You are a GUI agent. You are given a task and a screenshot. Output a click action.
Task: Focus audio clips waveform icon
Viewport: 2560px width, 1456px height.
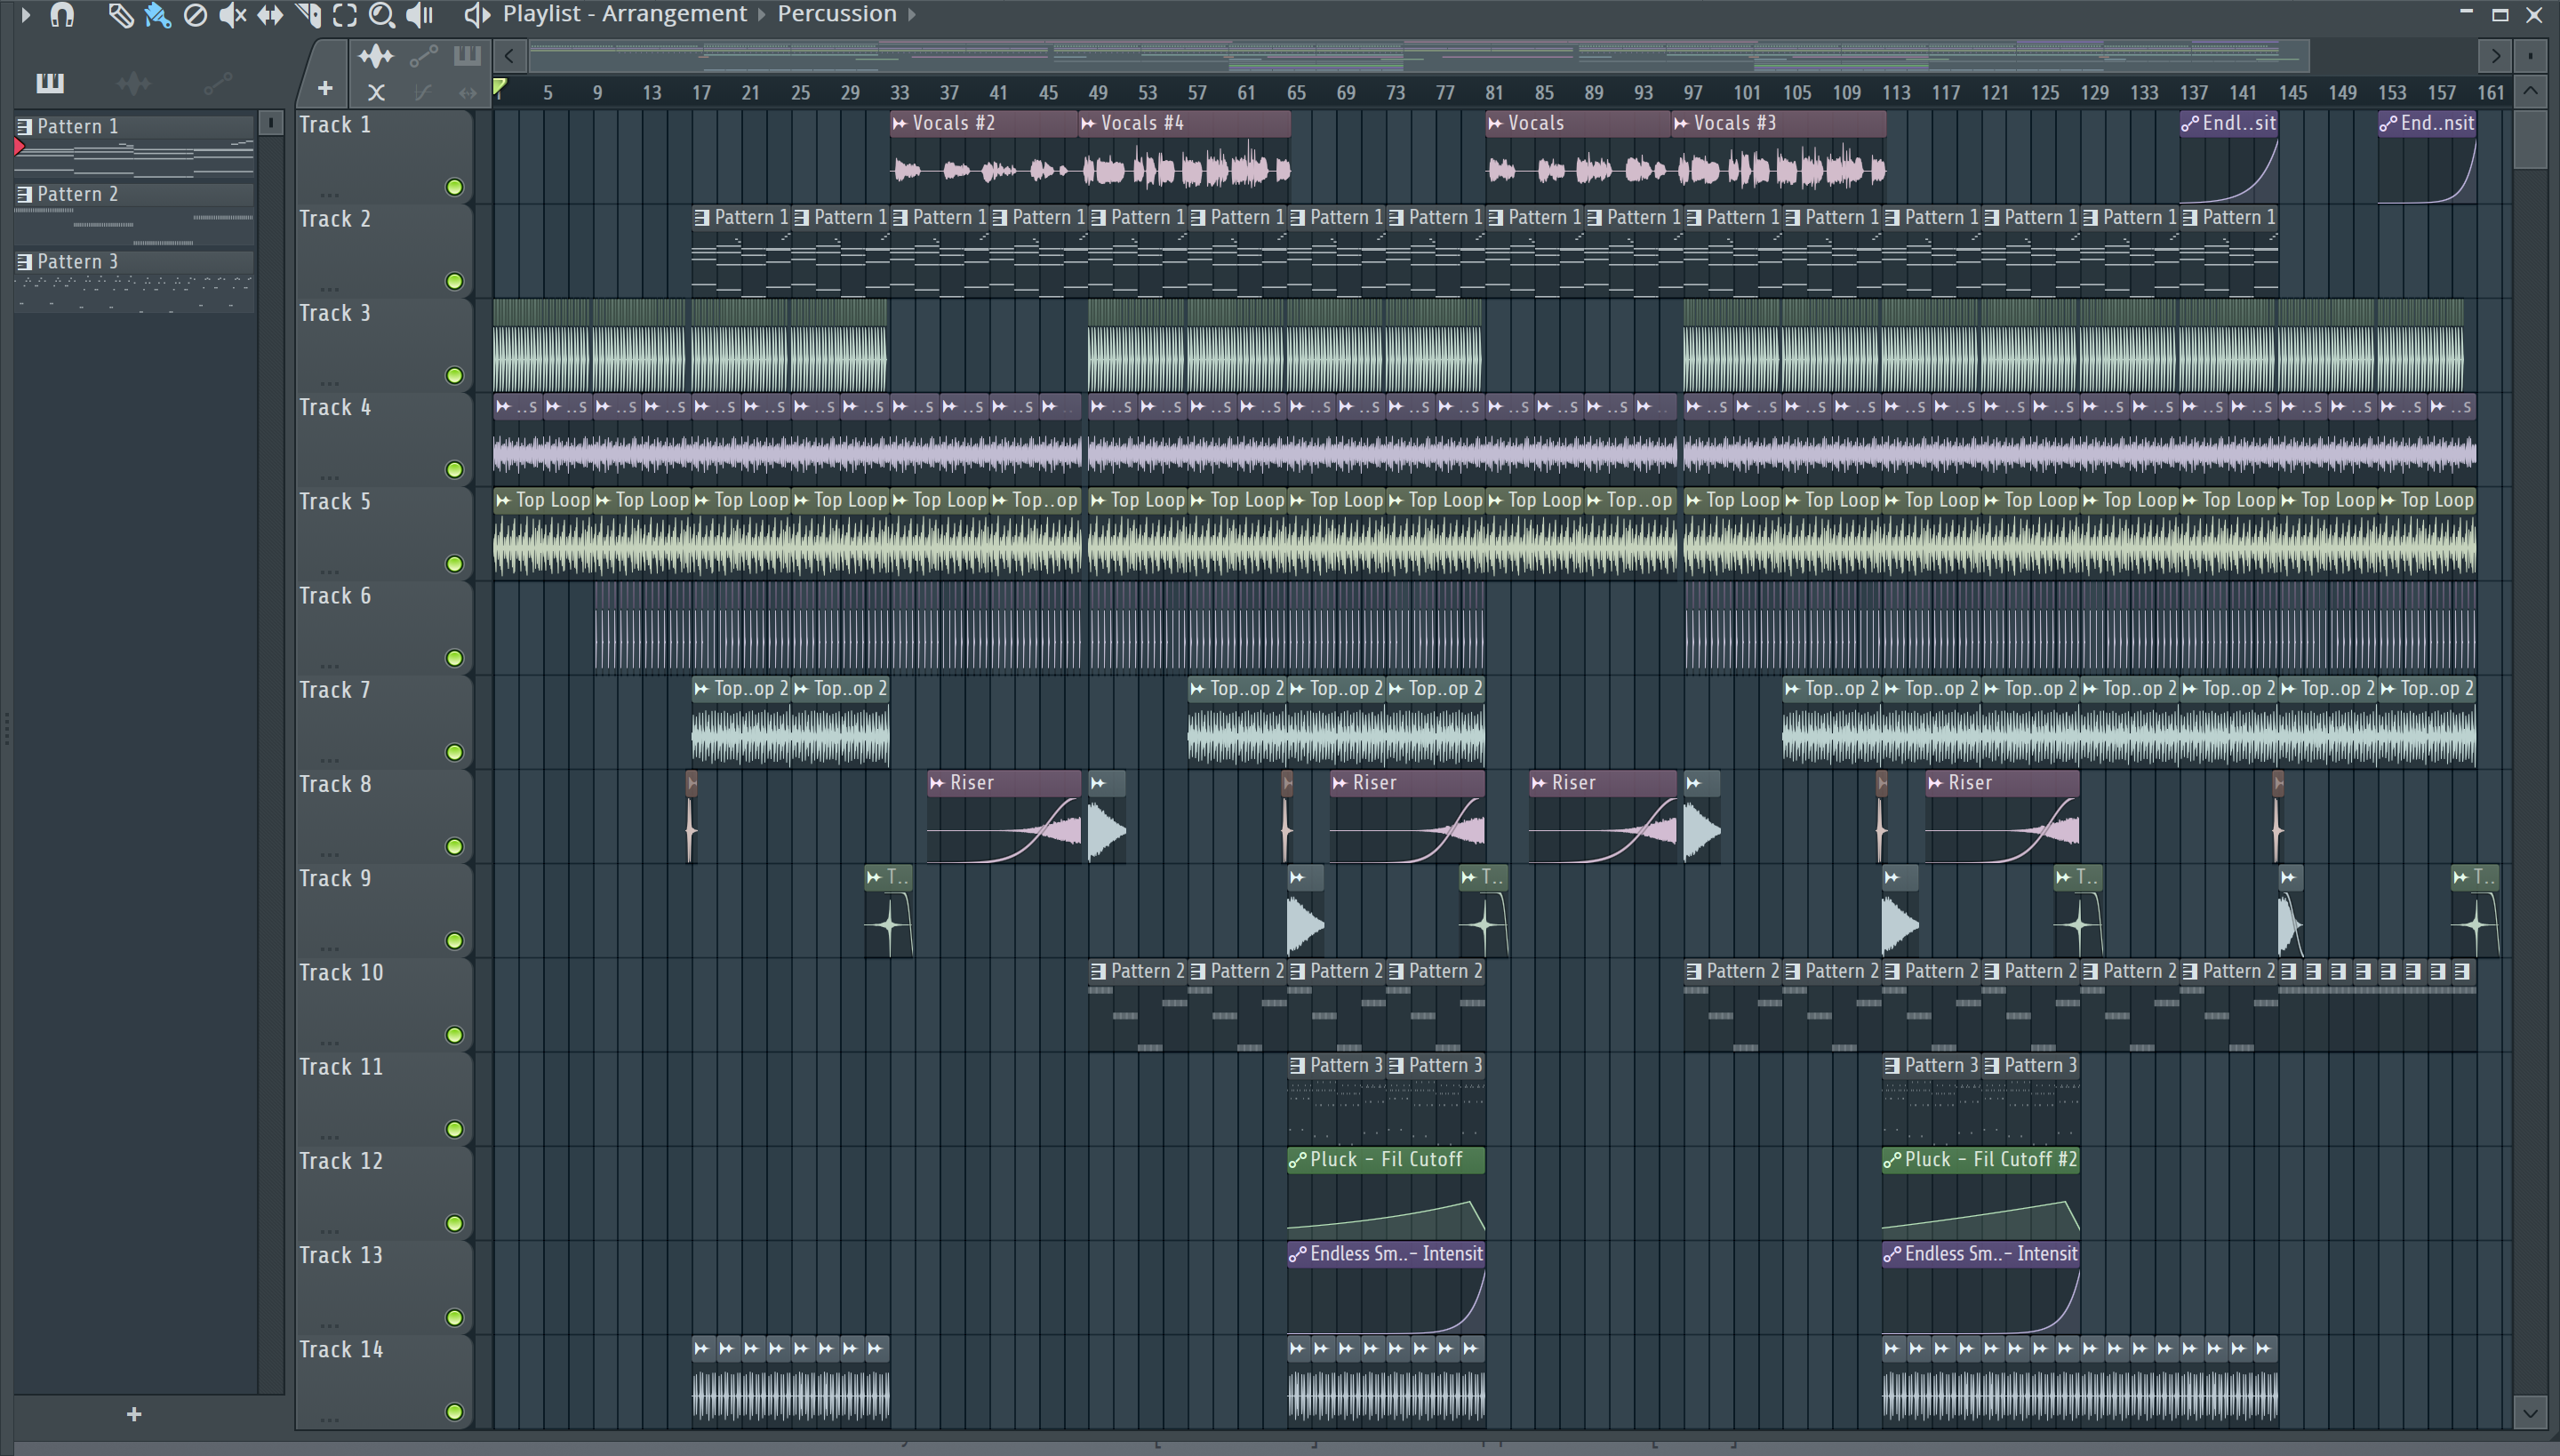[375, 56]
